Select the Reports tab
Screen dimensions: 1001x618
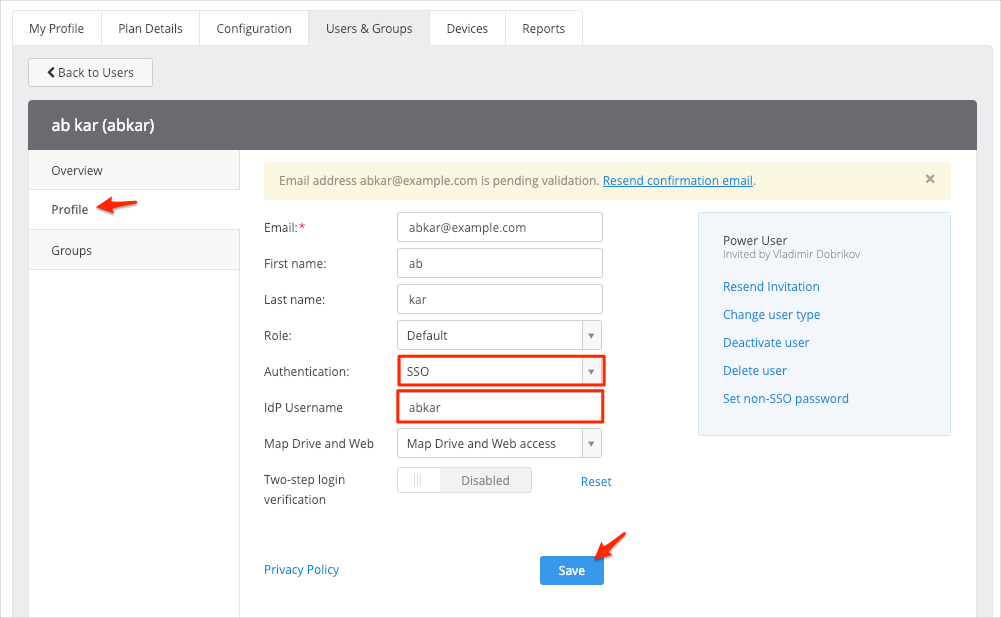click(x=543, y=28)
